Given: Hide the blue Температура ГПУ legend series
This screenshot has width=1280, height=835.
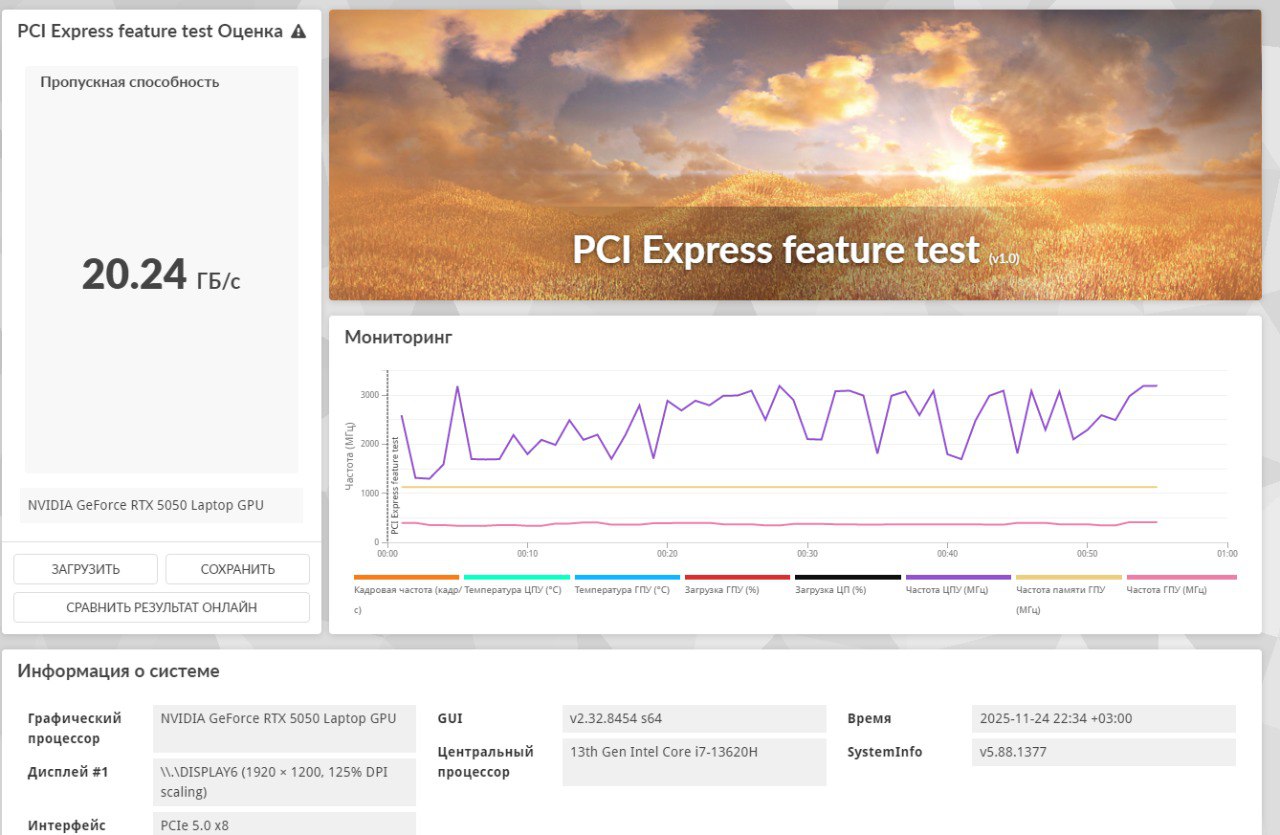Looking at the screenshot, I should click(x=627, y=578).
